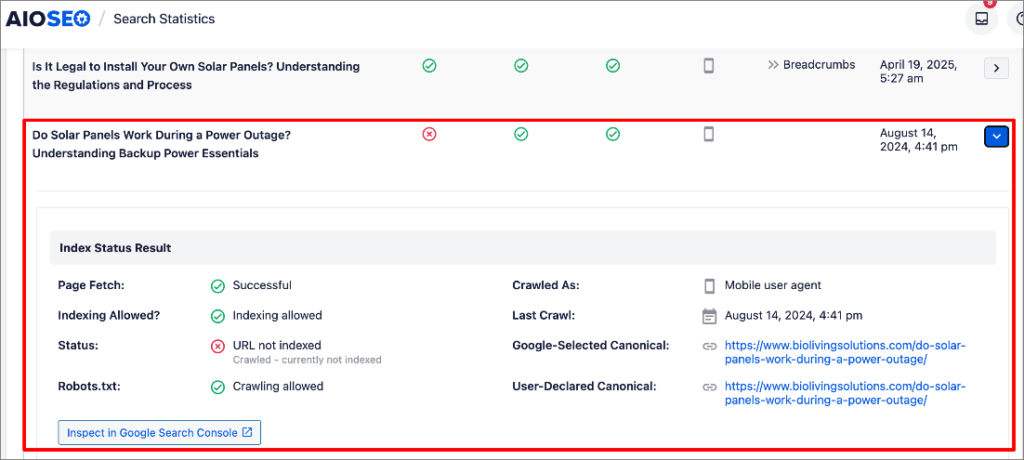Select the Do Solar Panels Work post title
The image size is (1024, 460).
(161, 144)
